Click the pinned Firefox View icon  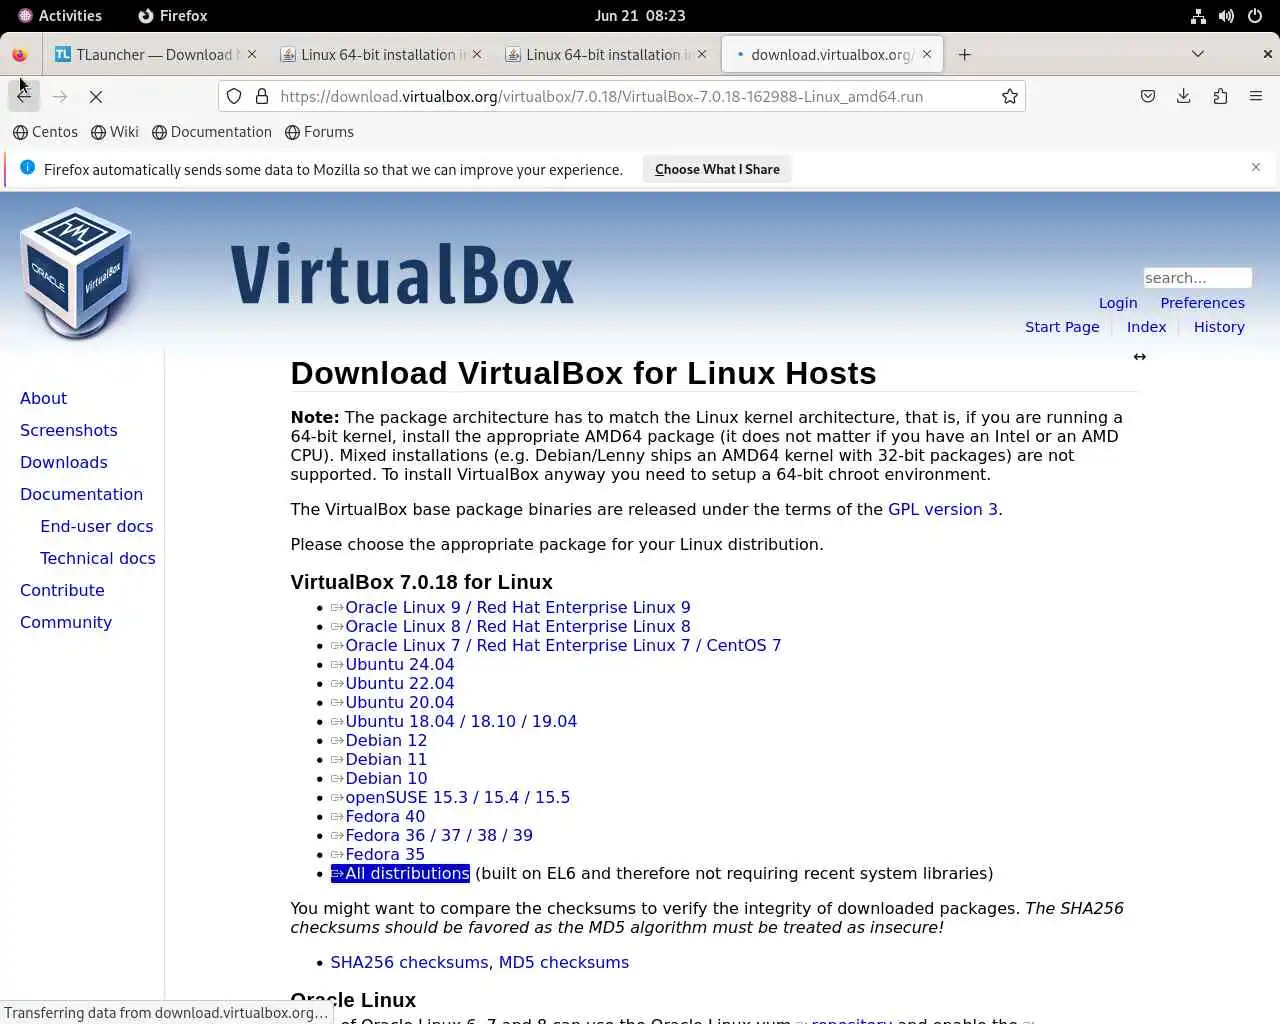pos(19,54)
